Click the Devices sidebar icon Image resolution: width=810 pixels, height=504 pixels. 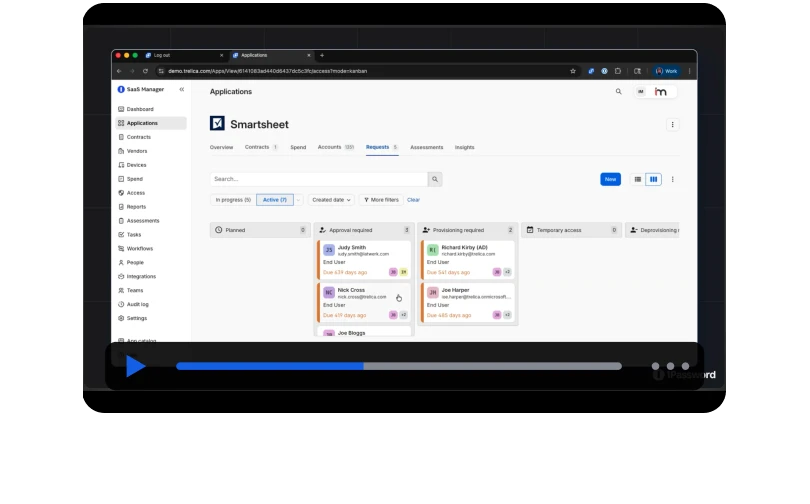pos(121,165)
